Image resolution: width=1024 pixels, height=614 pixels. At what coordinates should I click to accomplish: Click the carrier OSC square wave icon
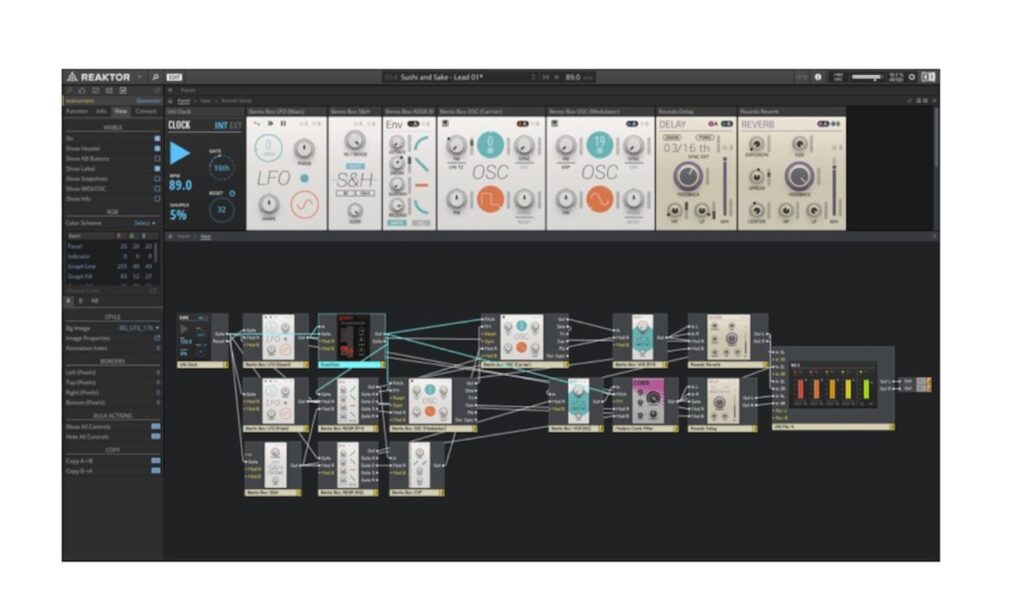coord(490,200)
